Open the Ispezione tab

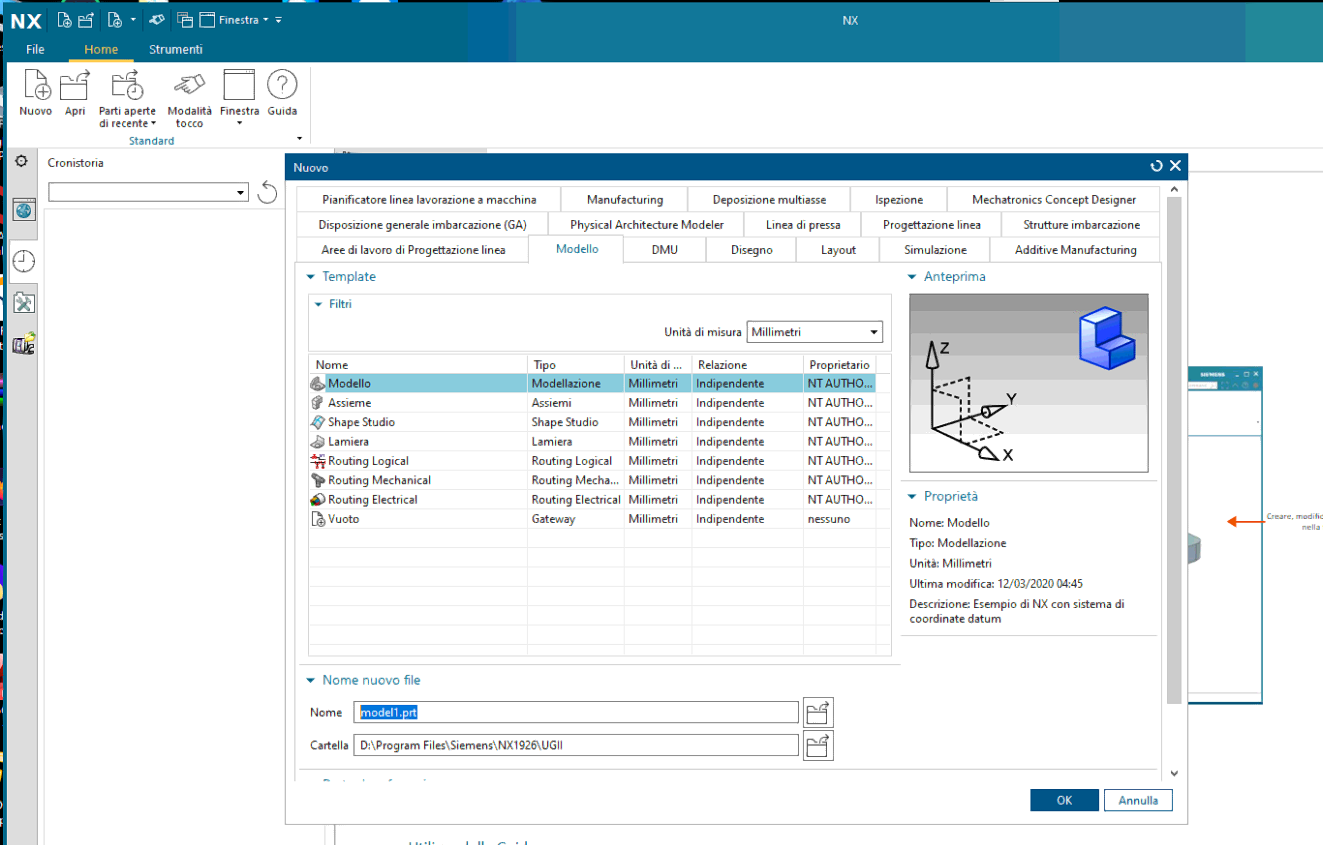[x=899, y=200]
